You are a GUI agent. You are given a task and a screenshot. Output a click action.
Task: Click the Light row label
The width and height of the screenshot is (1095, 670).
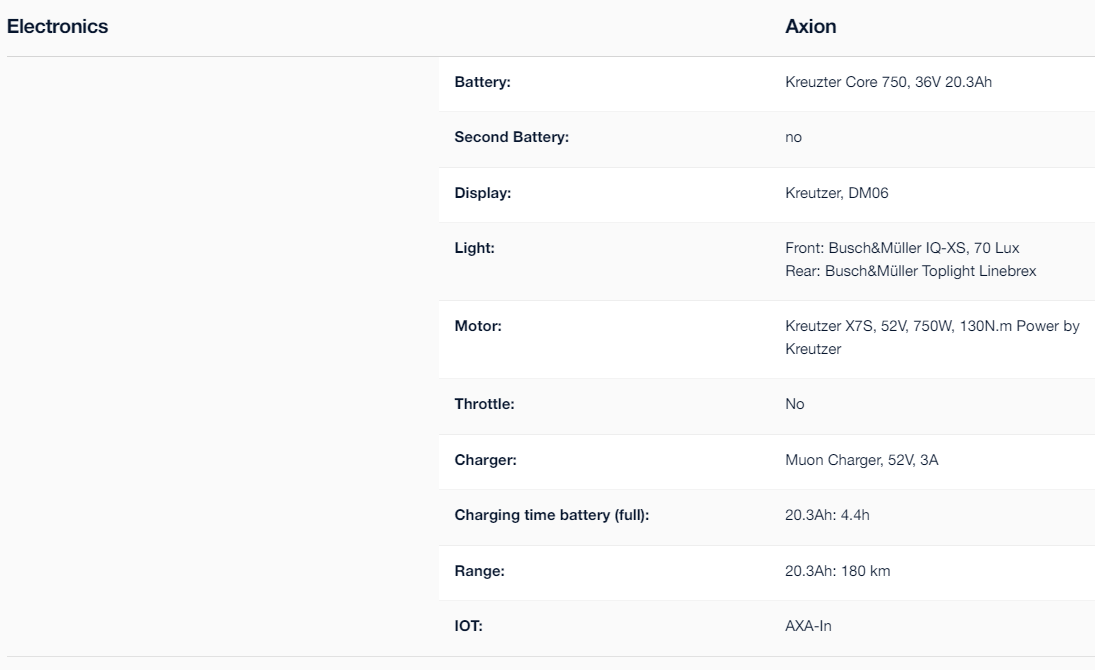coord(474,248)
